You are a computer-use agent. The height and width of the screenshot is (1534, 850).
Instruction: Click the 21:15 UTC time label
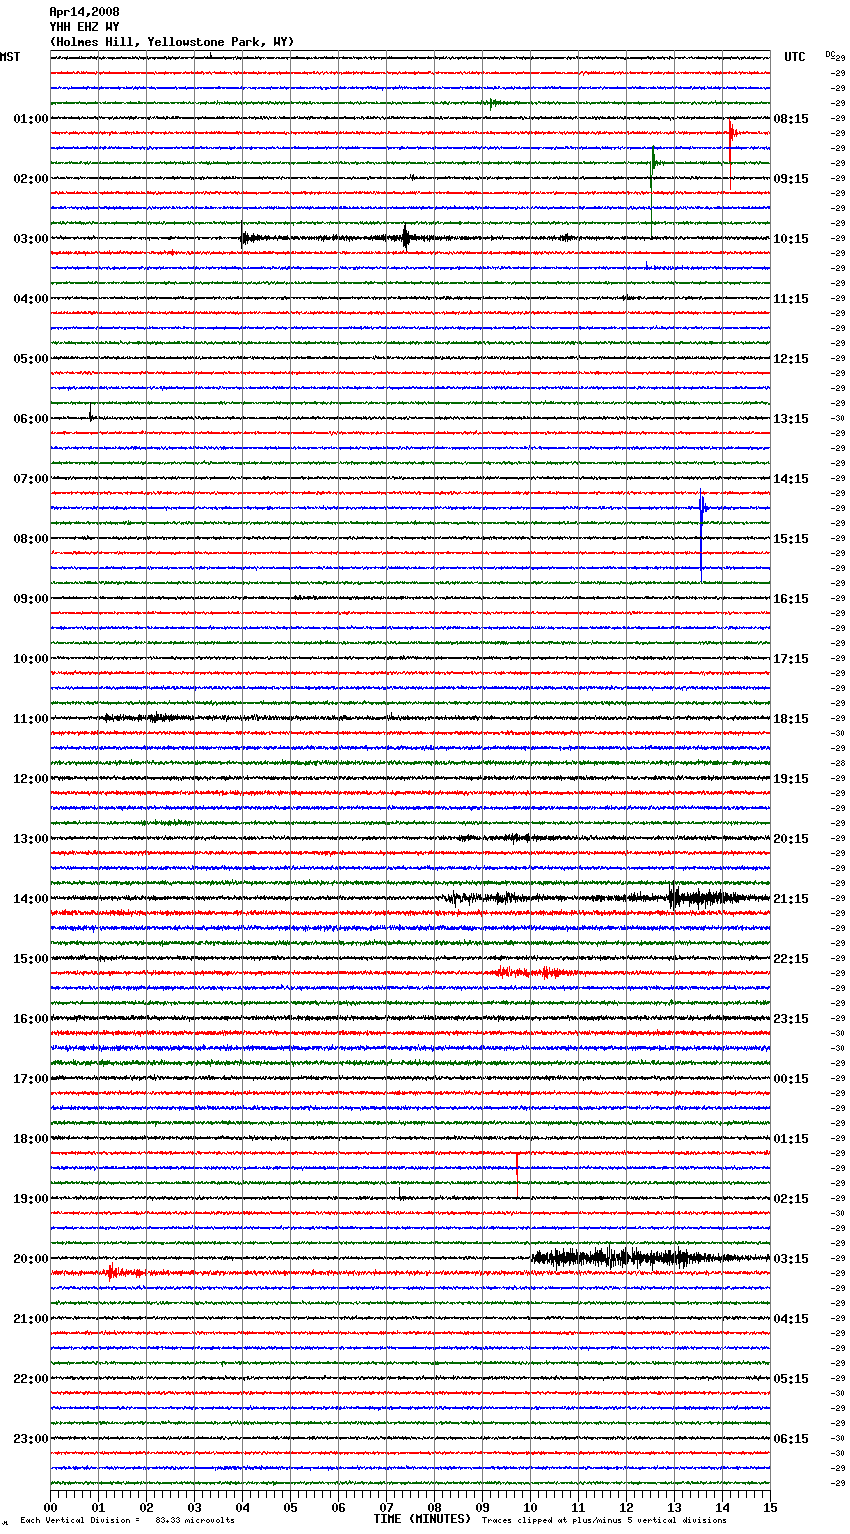click(x=791, y=899)
